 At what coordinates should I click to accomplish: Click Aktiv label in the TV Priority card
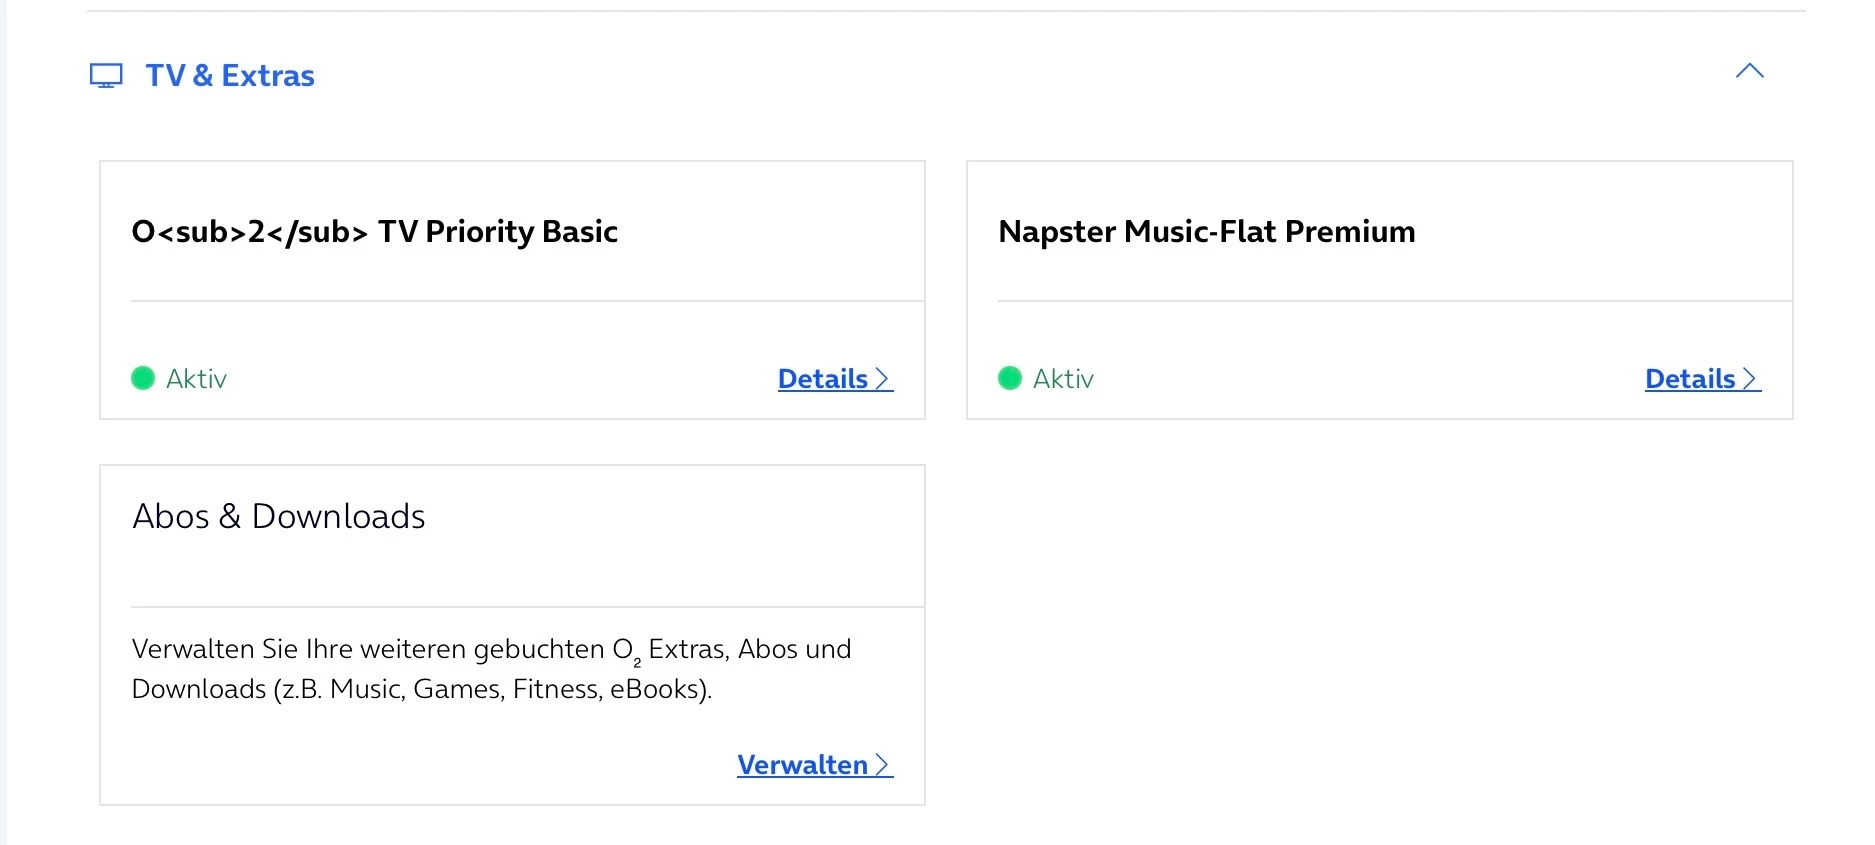[196, 379]
